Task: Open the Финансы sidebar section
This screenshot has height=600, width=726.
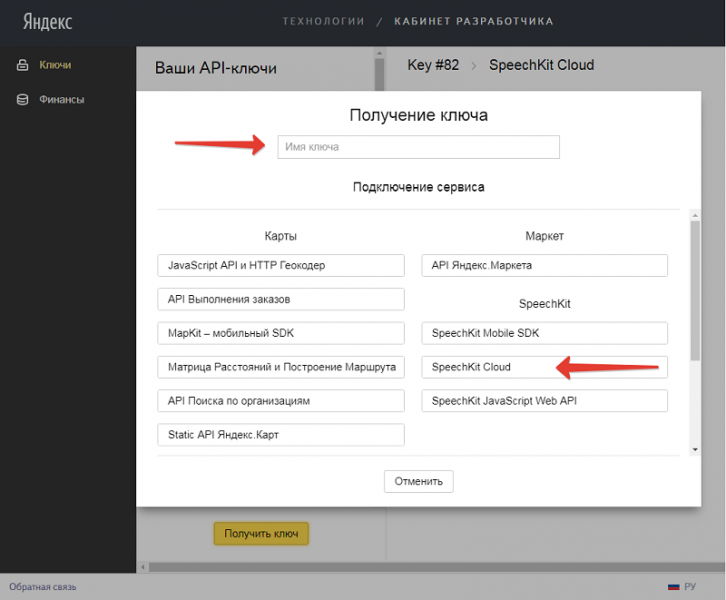Action: [62, 100]
